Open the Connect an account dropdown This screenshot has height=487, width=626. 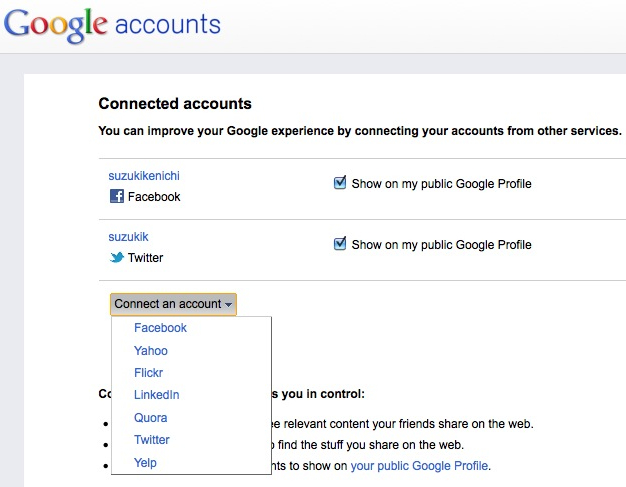(173, 304)
